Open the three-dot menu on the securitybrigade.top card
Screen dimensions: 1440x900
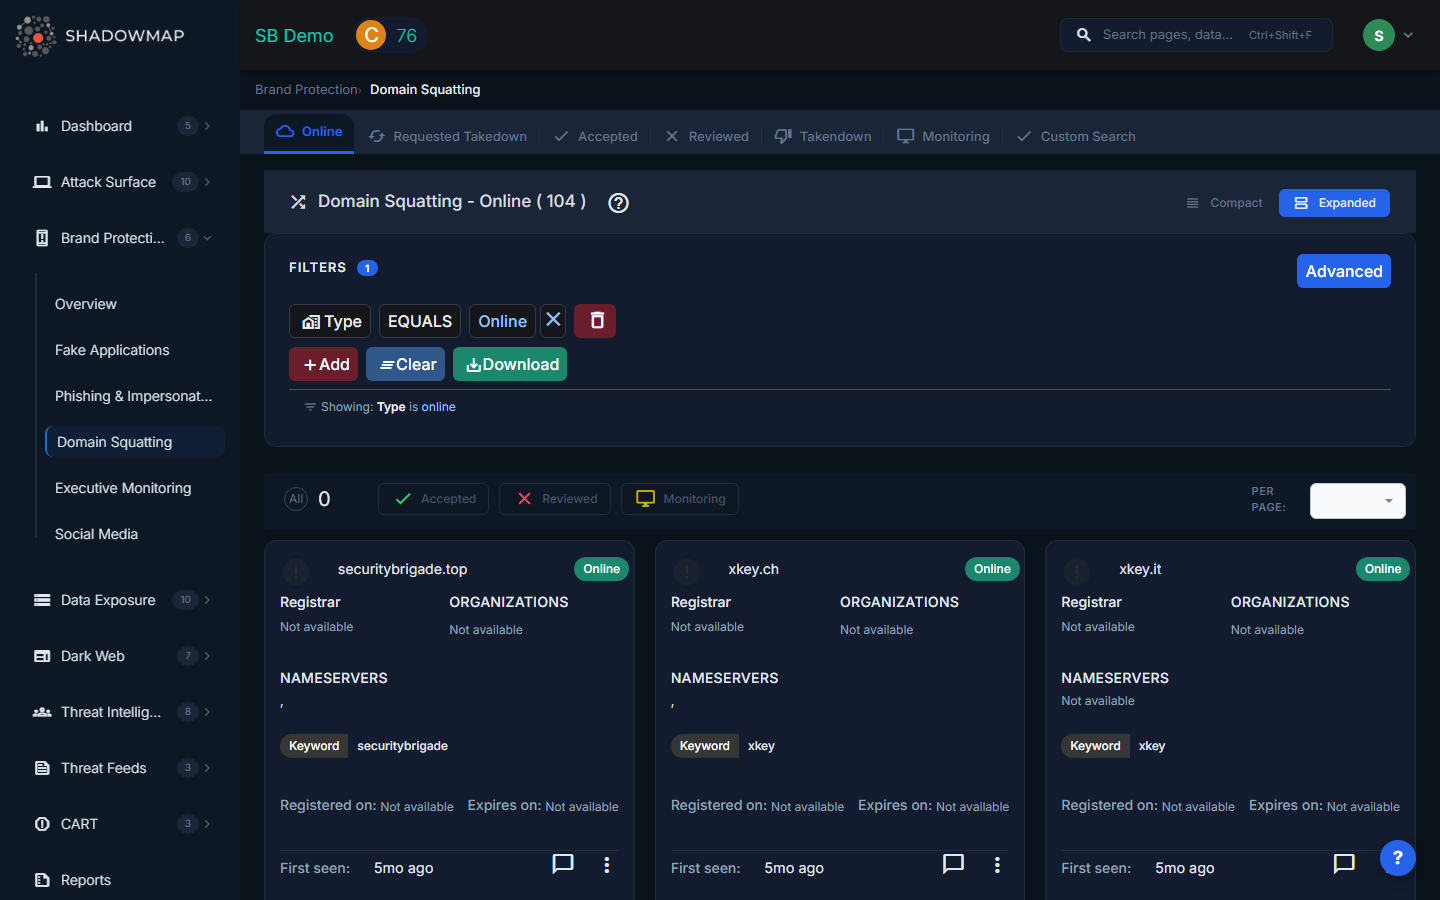(x=606, y=865)
